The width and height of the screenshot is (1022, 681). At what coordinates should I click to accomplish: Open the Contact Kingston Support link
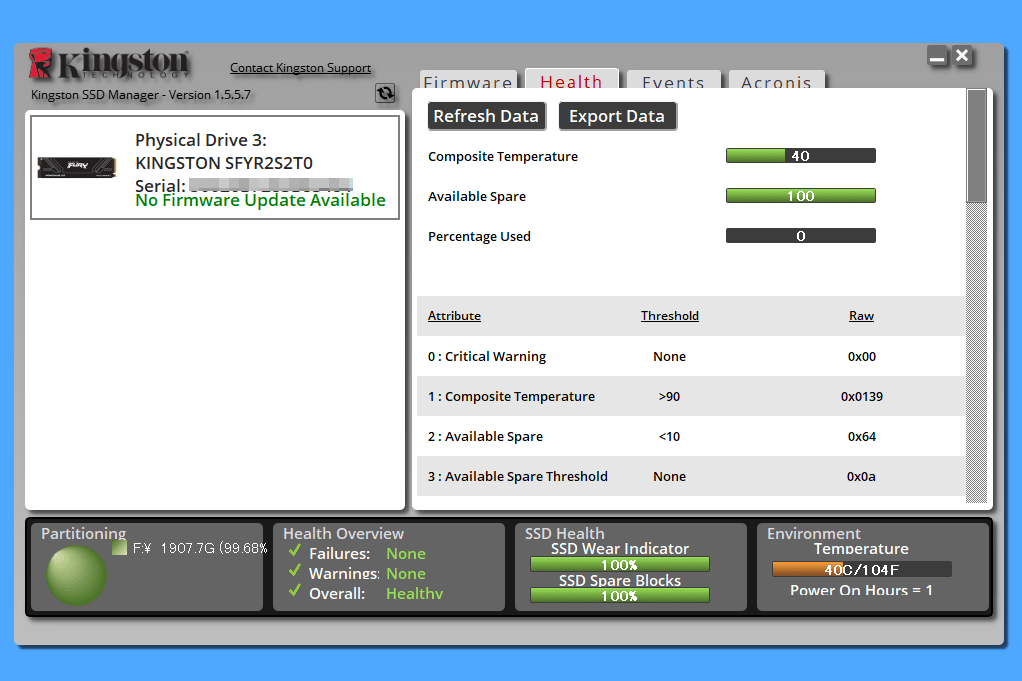pos(300,68)
